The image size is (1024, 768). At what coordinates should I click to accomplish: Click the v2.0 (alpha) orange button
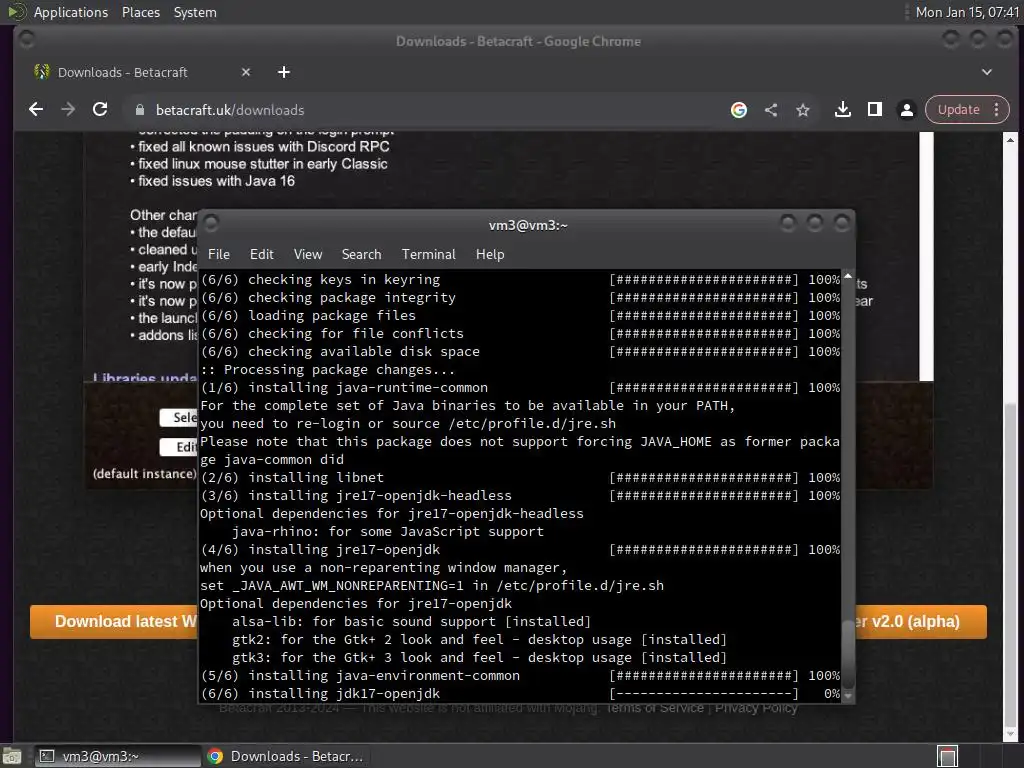(921, 622)
